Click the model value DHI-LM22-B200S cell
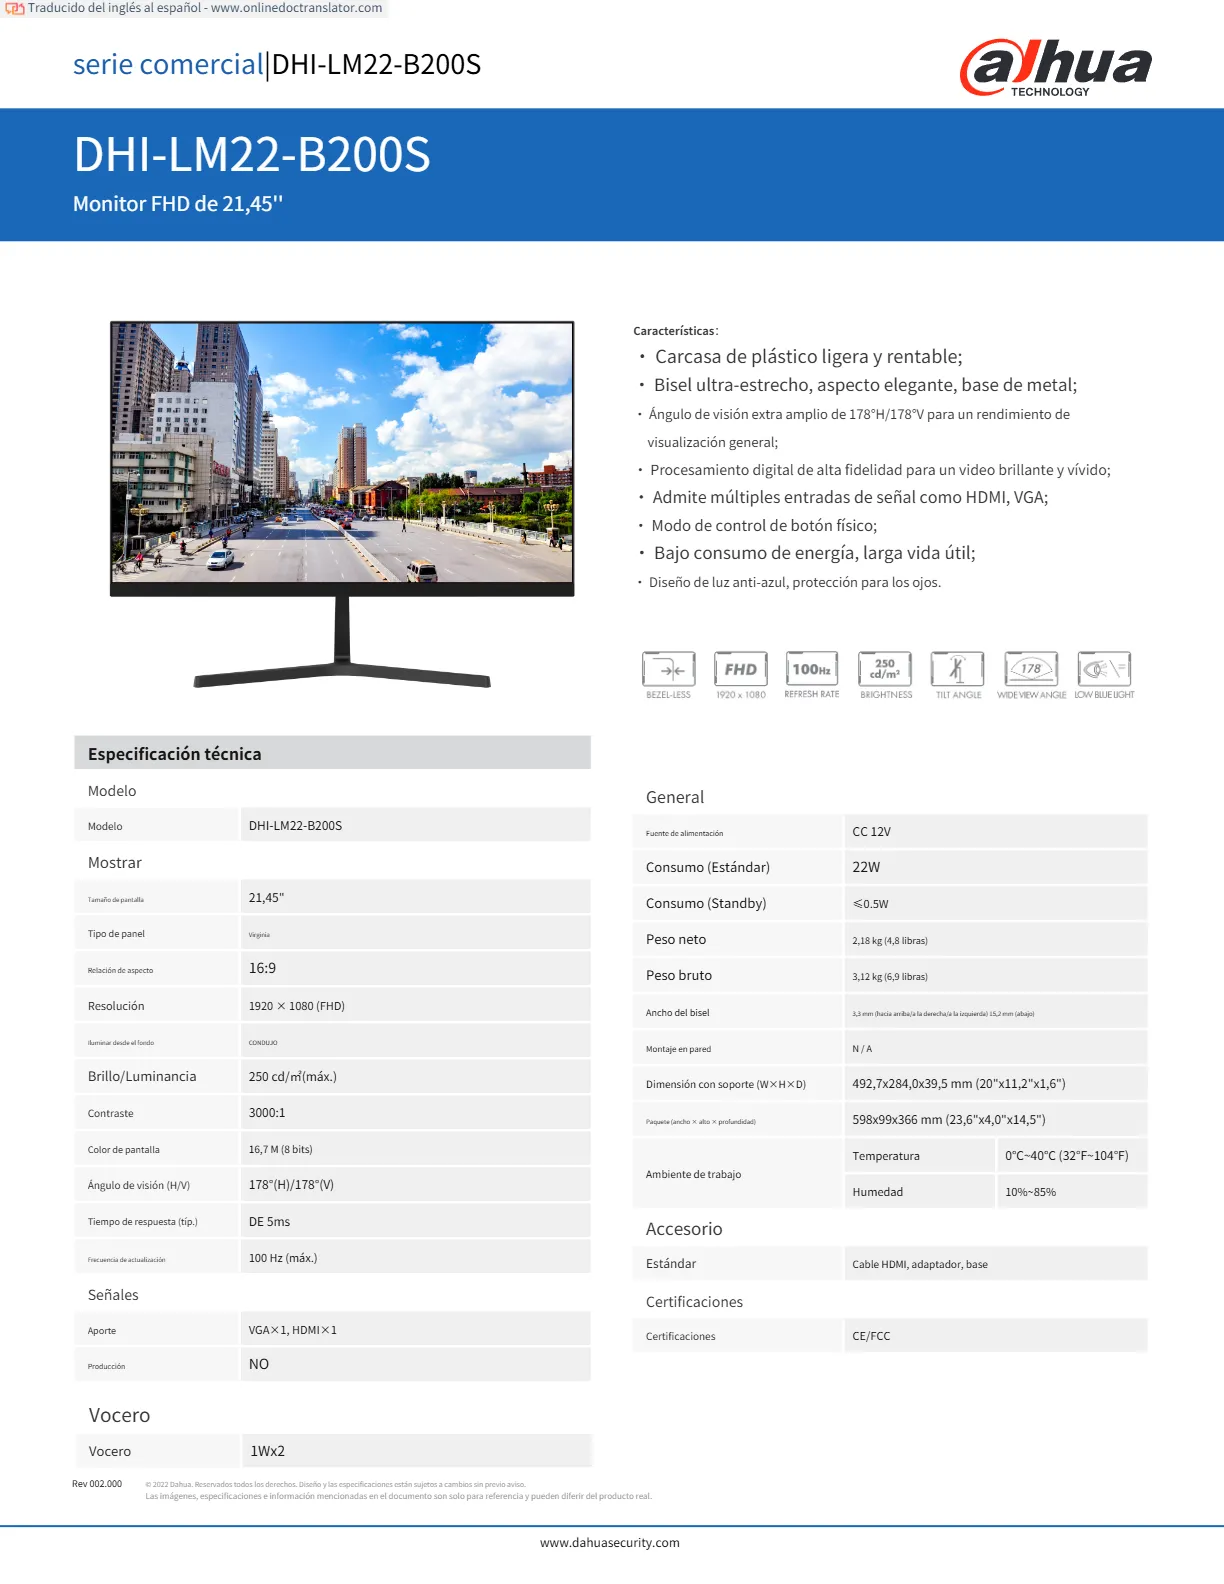1224x1584 pixels. (415, 825)
